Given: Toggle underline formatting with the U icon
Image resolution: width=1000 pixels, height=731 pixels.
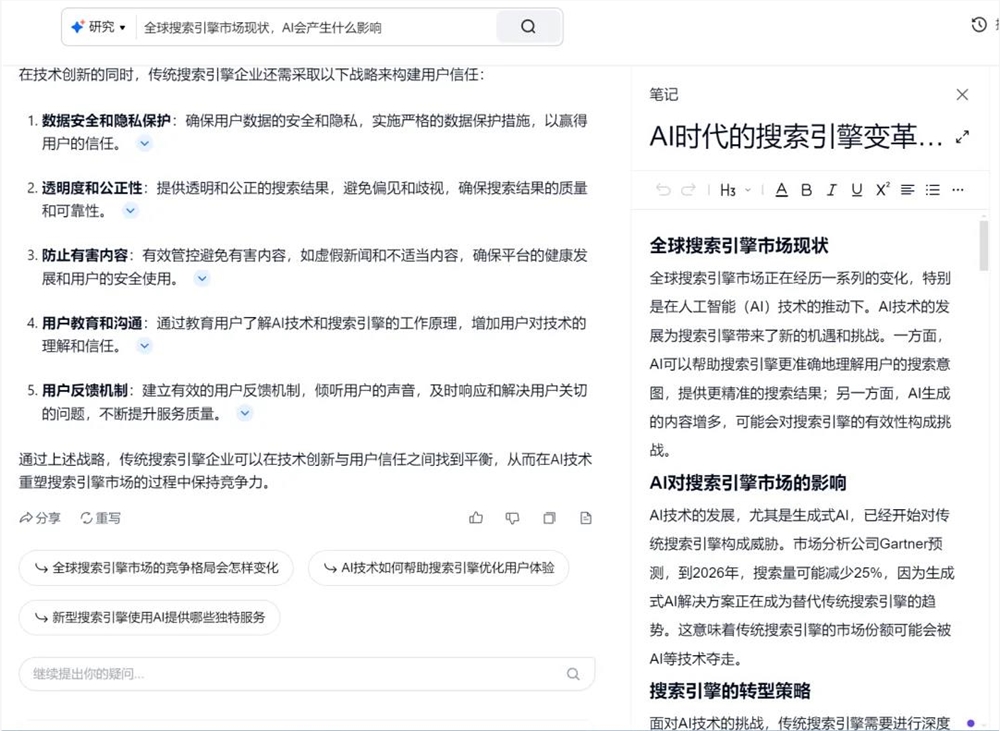Looking at the screenshot, I should [x=856, y=189].
